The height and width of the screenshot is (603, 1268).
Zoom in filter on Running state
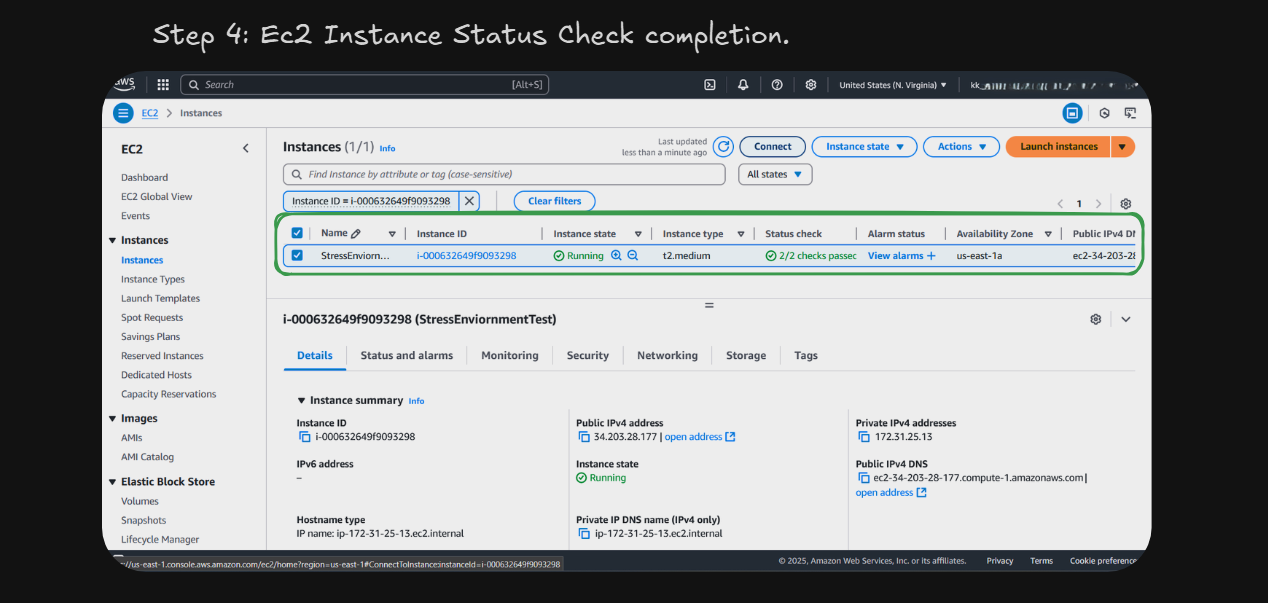[616, 256]
